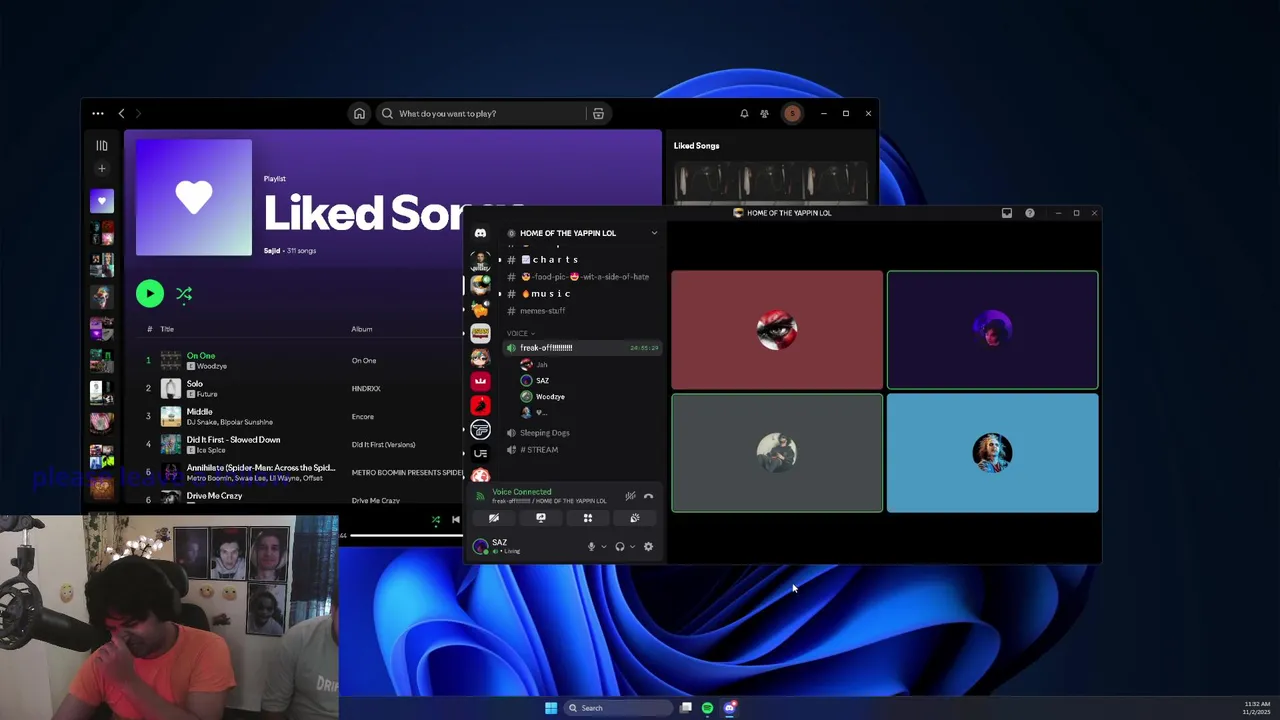Sort Spotify tracks by Title column header
Viewport: 1280px width, 720px height.
click(x=167, y=329)
